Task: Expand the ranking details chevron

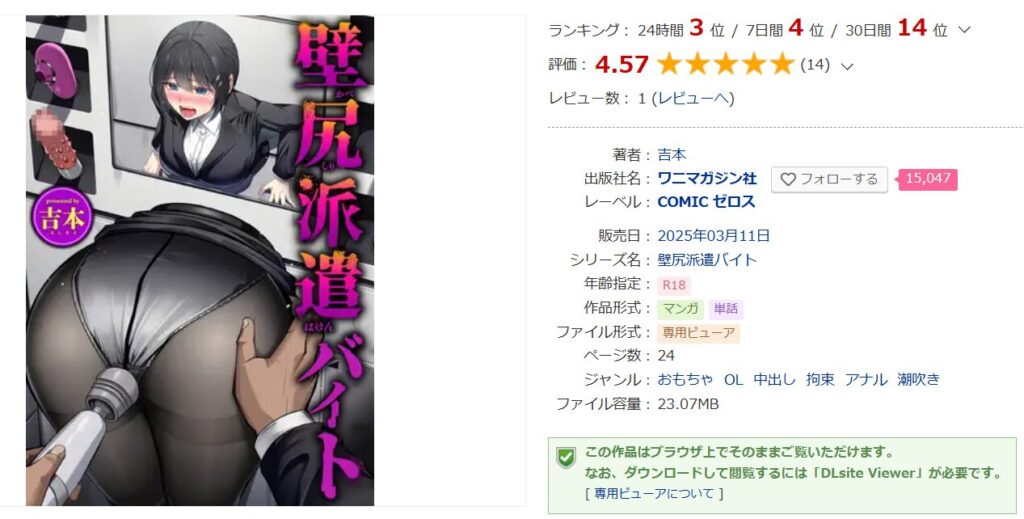Action: [x=965, y=30]
